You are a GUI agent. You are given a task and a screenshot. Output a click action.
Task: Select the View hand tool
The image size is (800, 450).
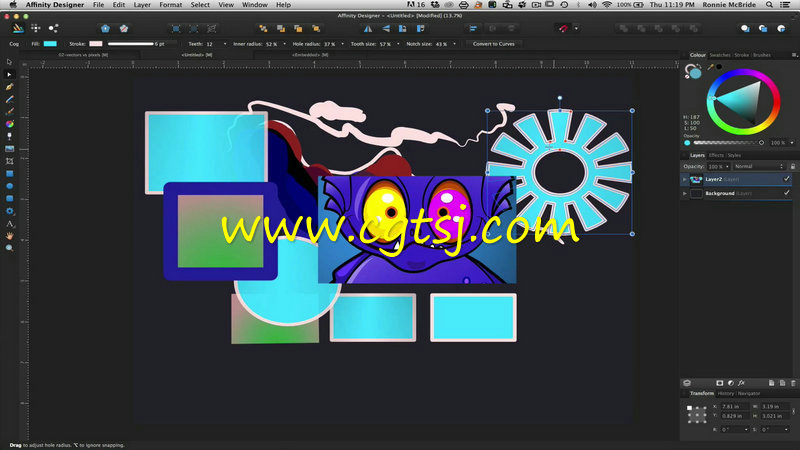(9, 236)
